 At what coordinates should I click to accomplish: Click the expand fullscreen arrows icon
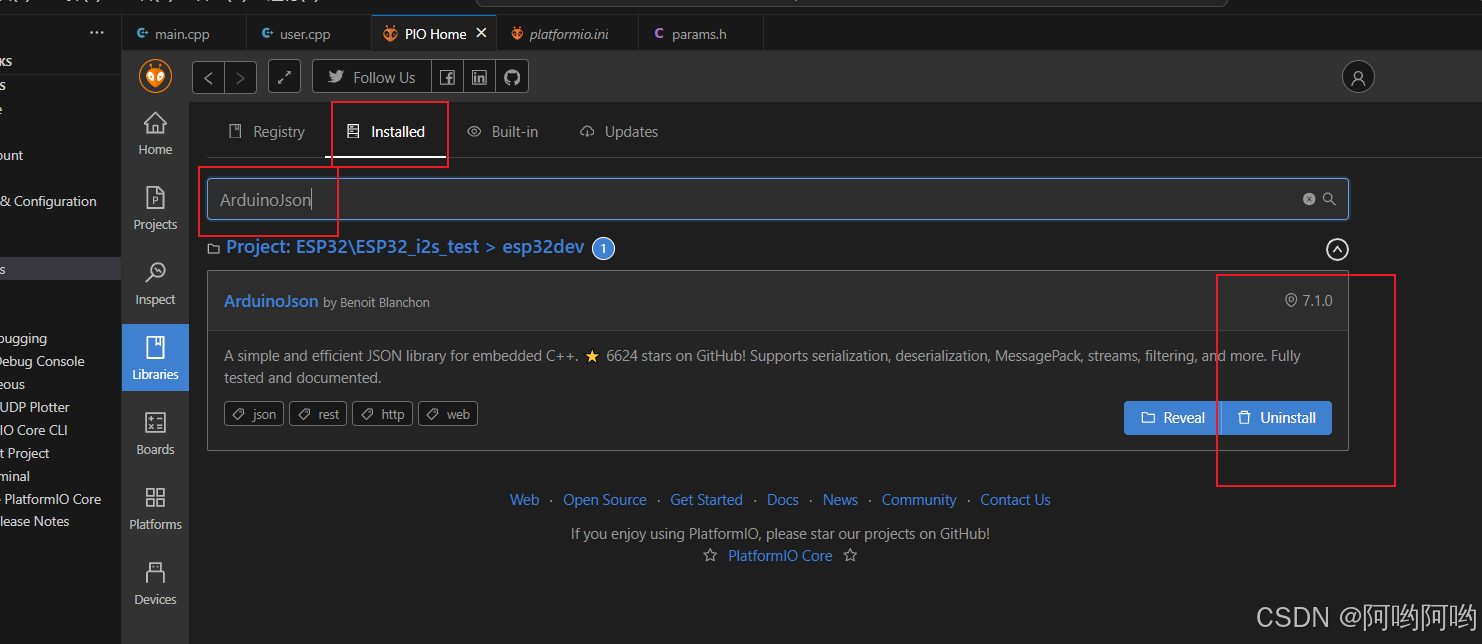tap(285, 77)
